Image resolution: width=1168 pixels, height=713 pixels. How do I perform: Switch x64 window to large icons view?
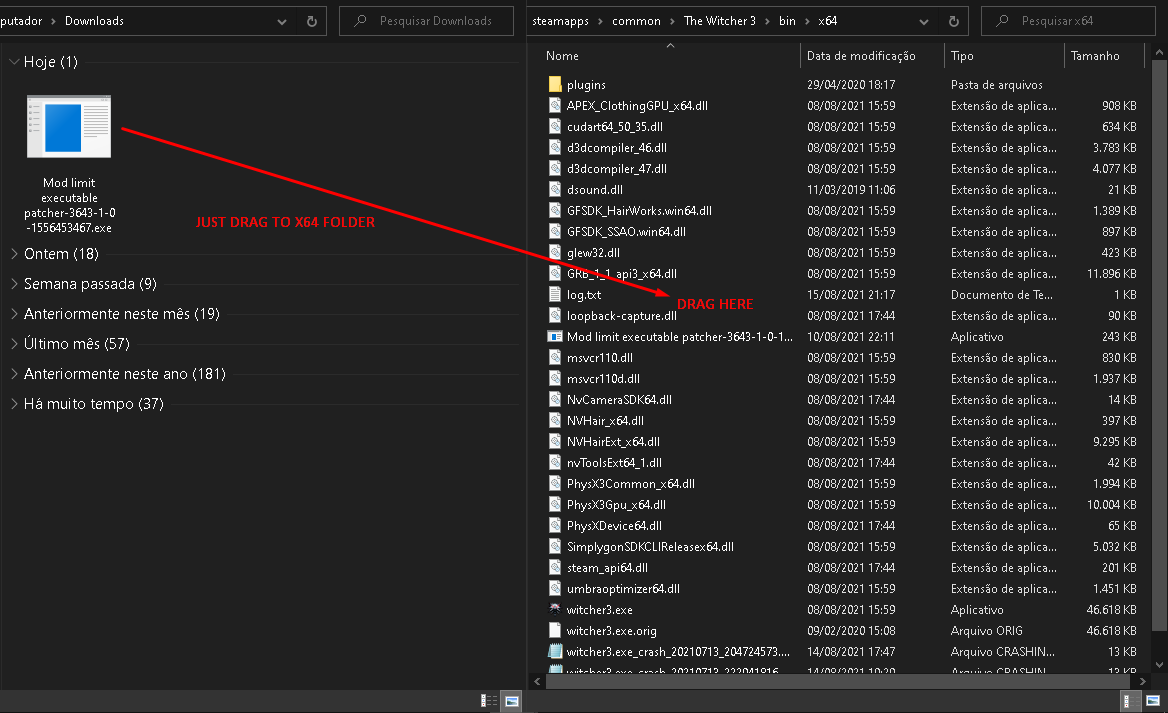tap(1153, 700)
